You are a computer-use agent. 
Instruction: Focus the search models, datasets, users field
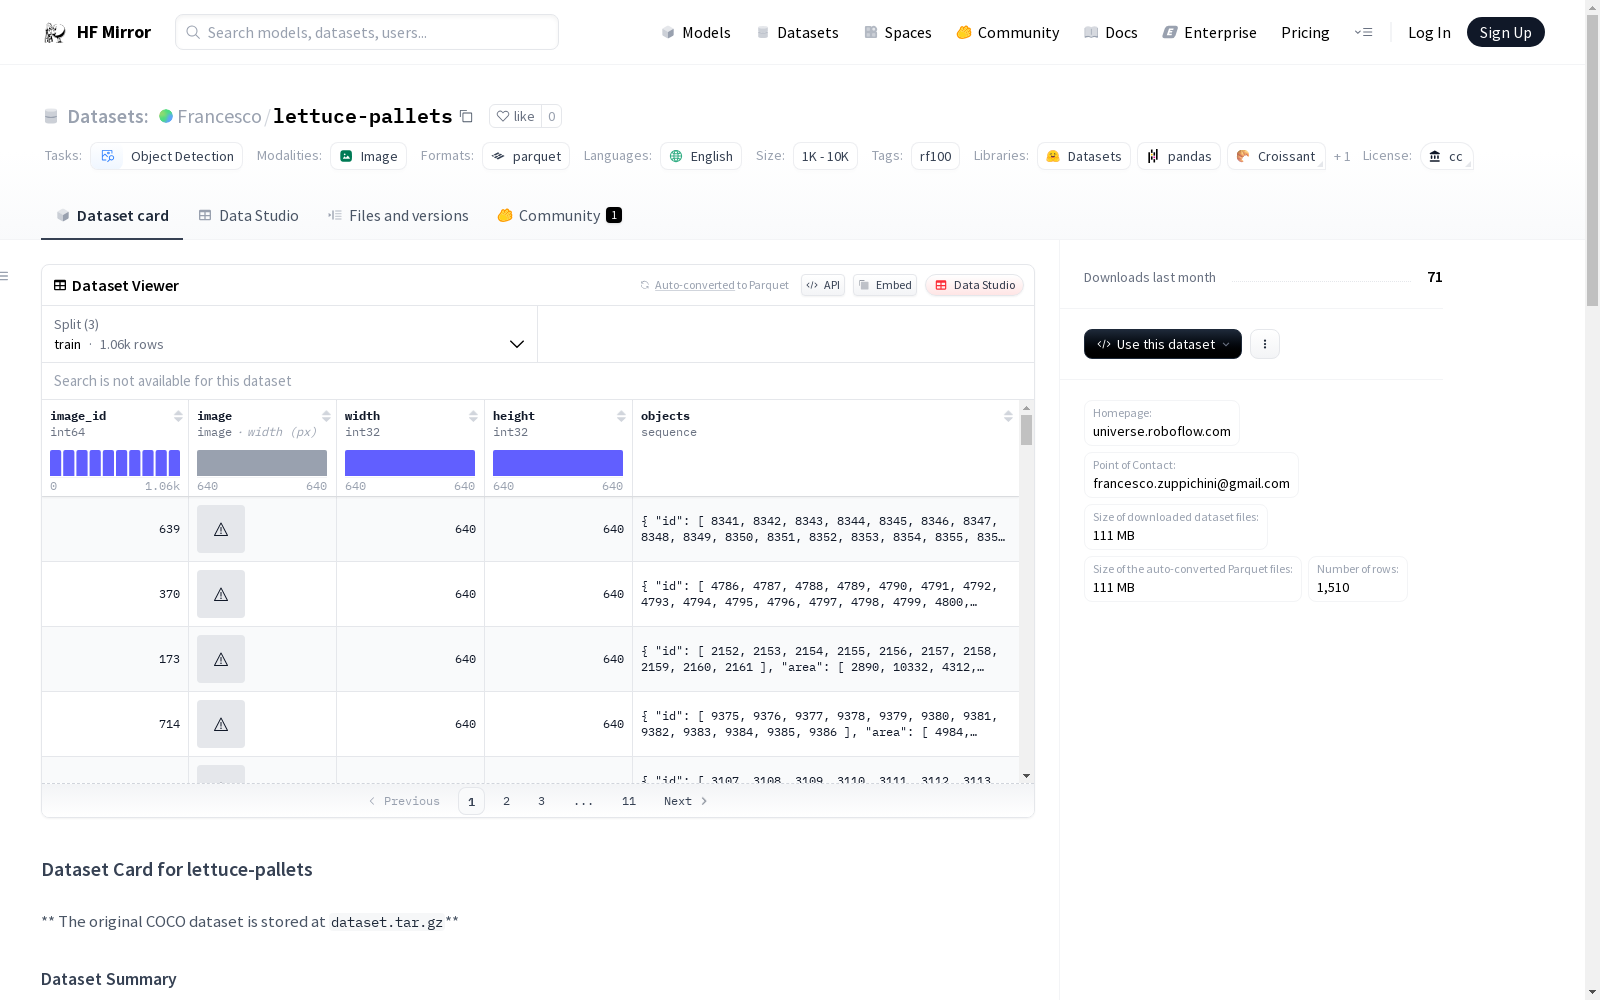point(367,32)
